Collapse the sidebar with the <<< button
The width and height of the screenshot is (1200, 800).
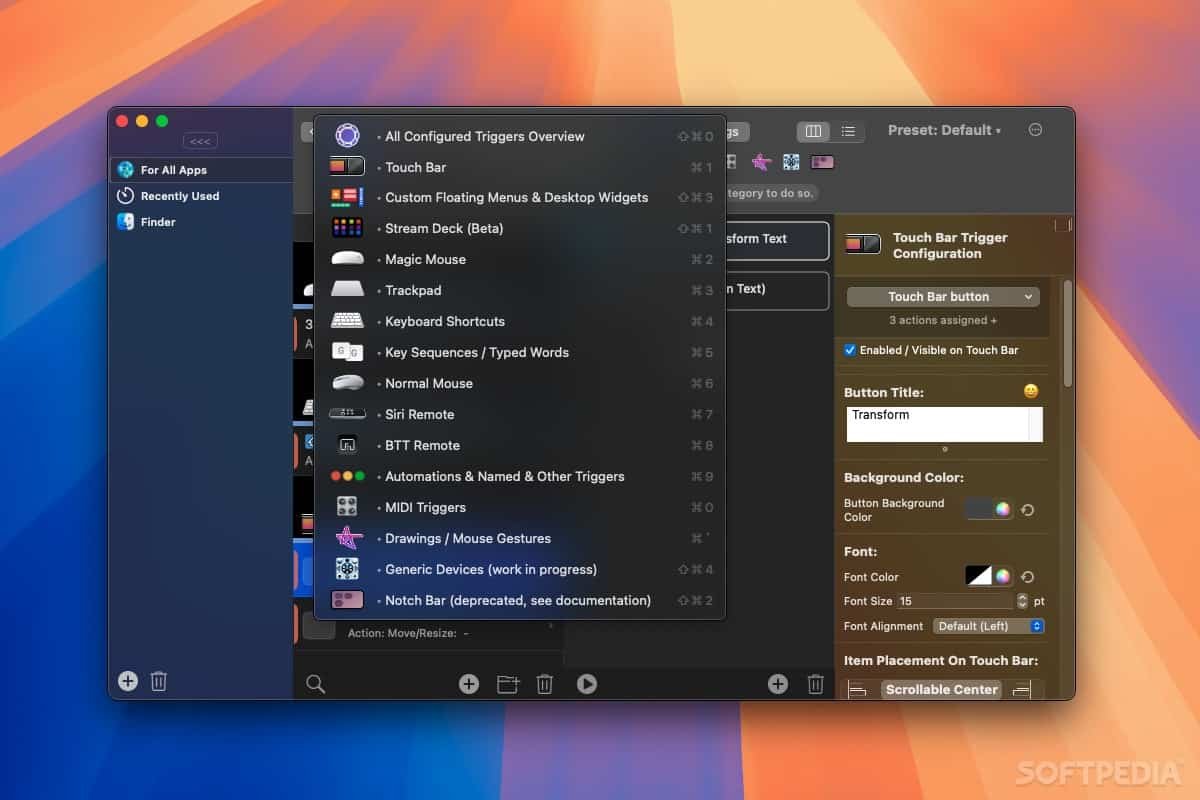point(200,141)
